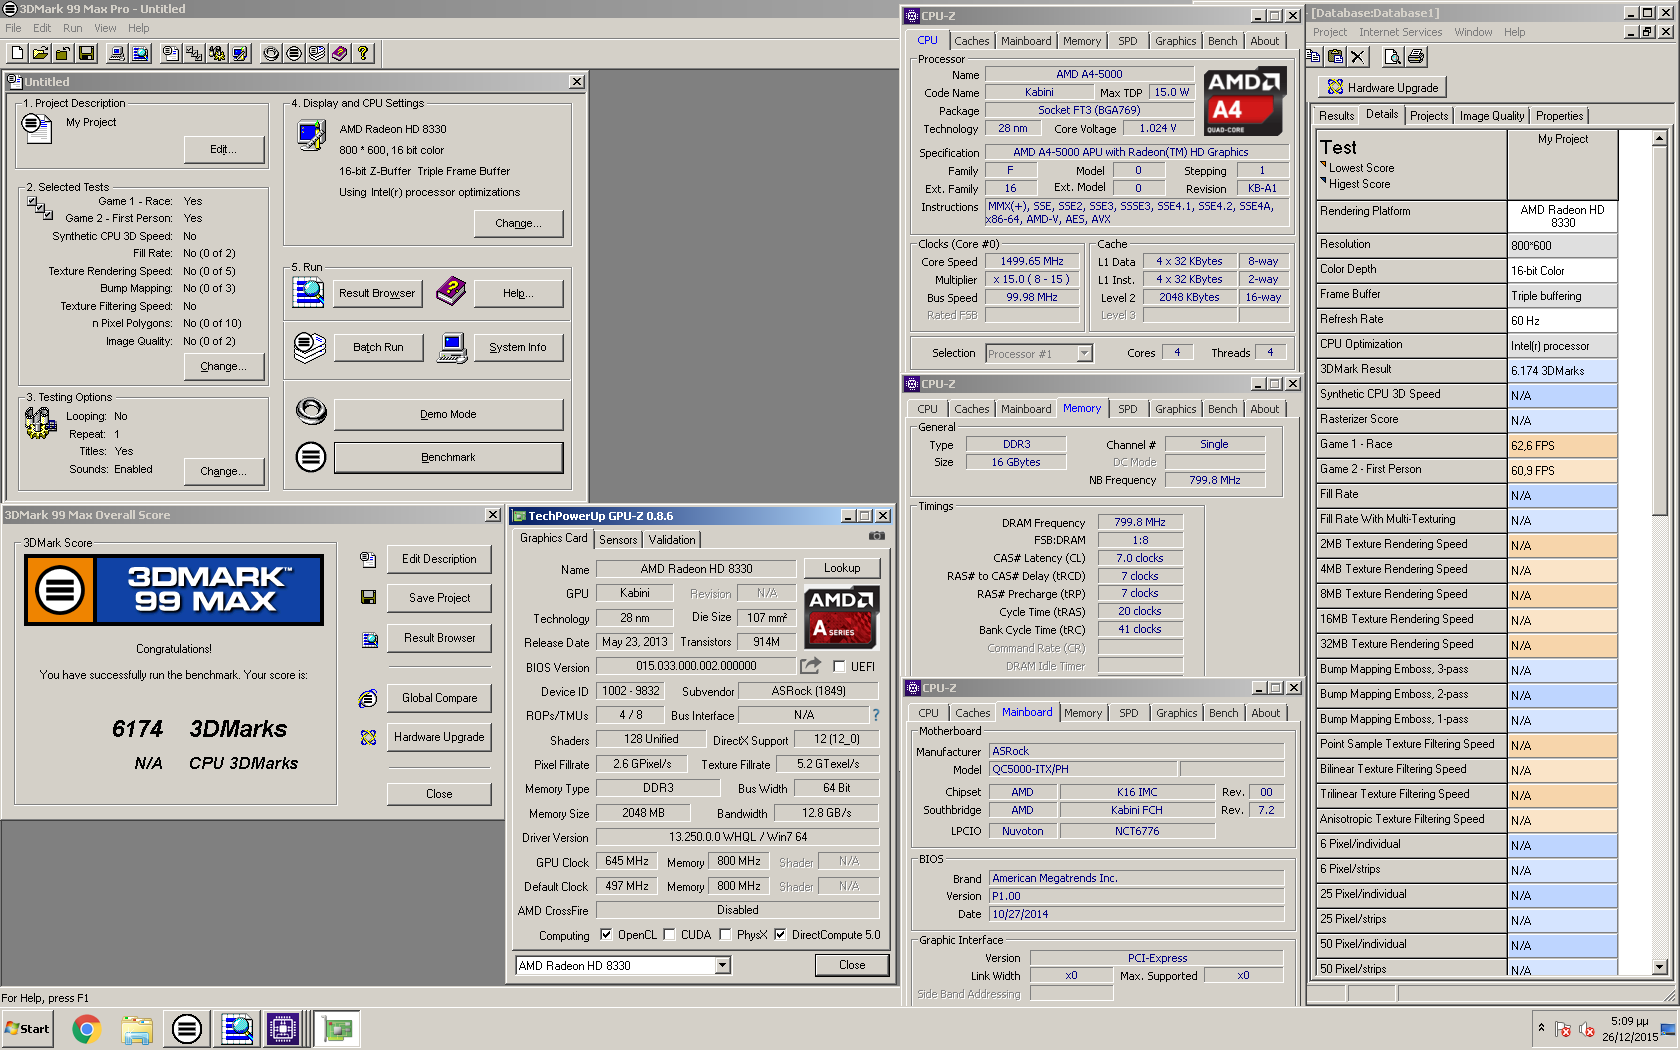Toggle the CUDA checkbox

(x=669, y=935)
